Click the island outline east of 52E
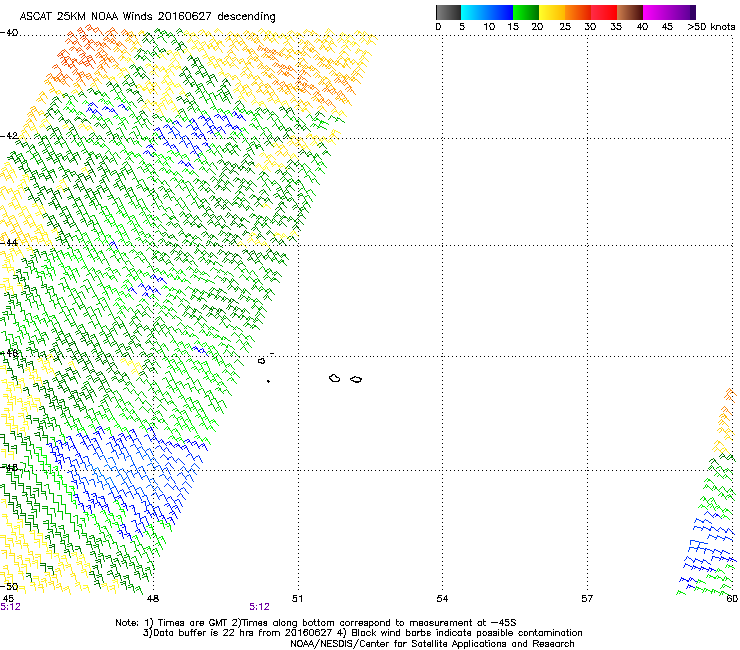740x650 pixels. coord(356,380)
